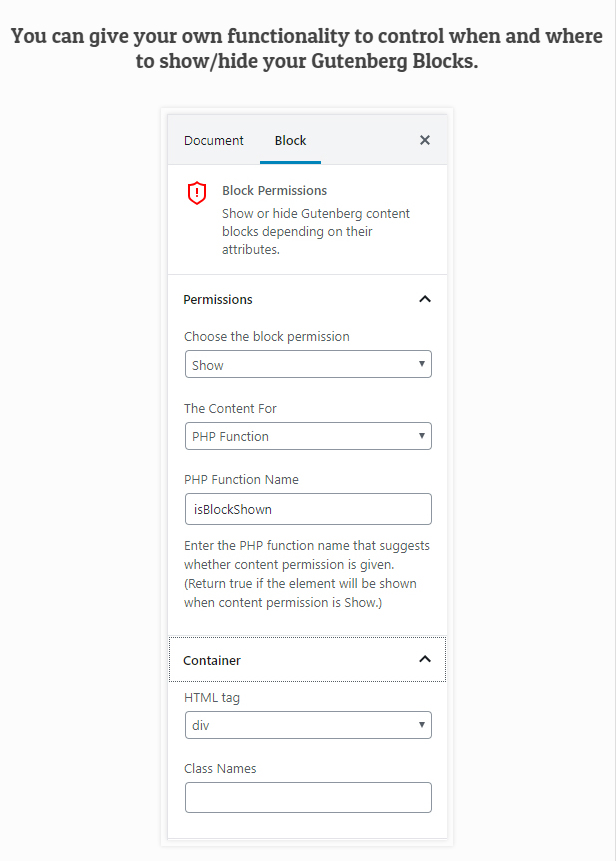Open the HTML tag dropdown showing div
Viewport: 616px width, 861px height.
[308, 725]
